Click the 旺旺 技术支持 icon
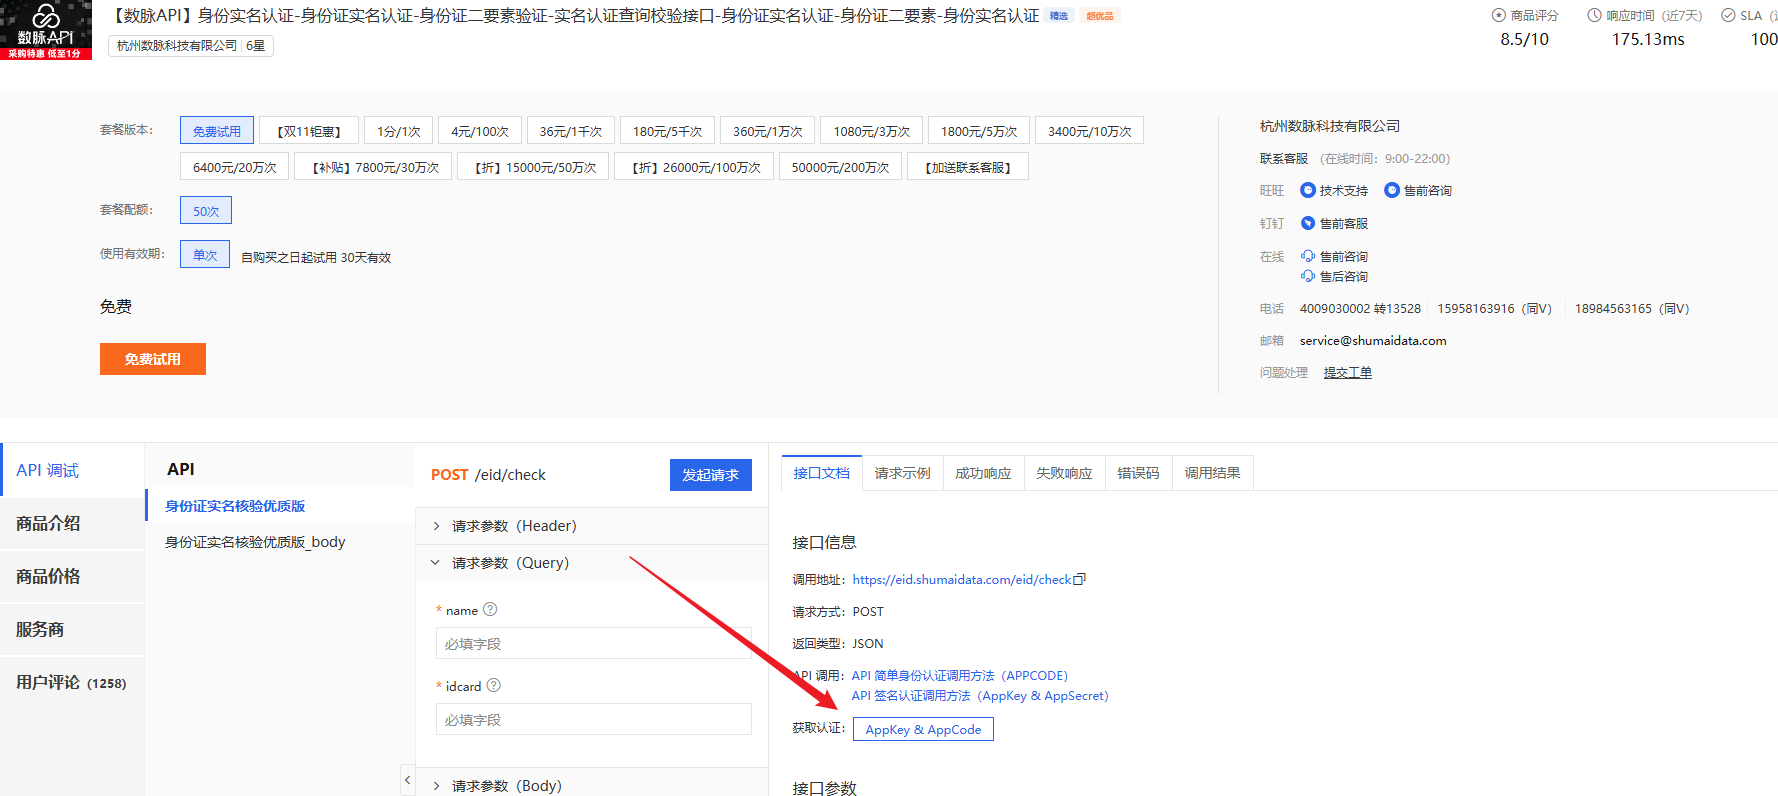 [x=1307, y=190]
